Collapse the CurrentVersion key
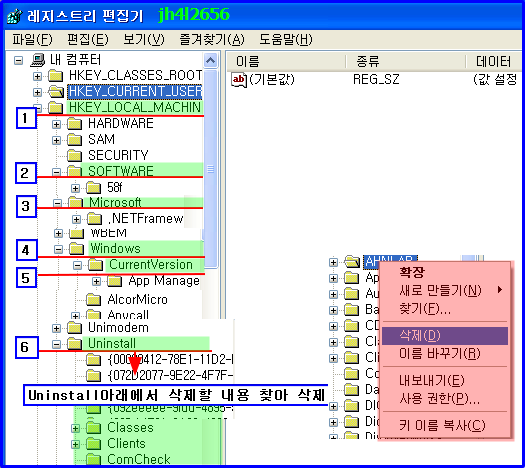Image resolution: width=525 pixels, height=468 pixels. tap(77, 265)
